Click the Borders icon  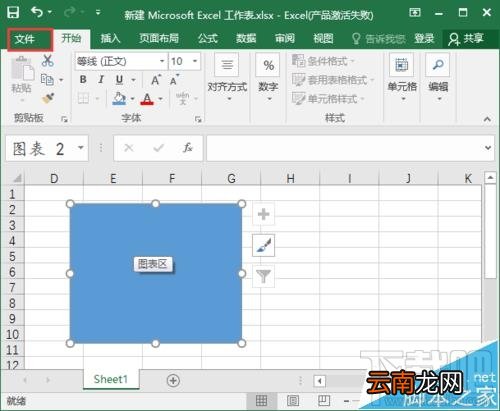tap(83, 99)
